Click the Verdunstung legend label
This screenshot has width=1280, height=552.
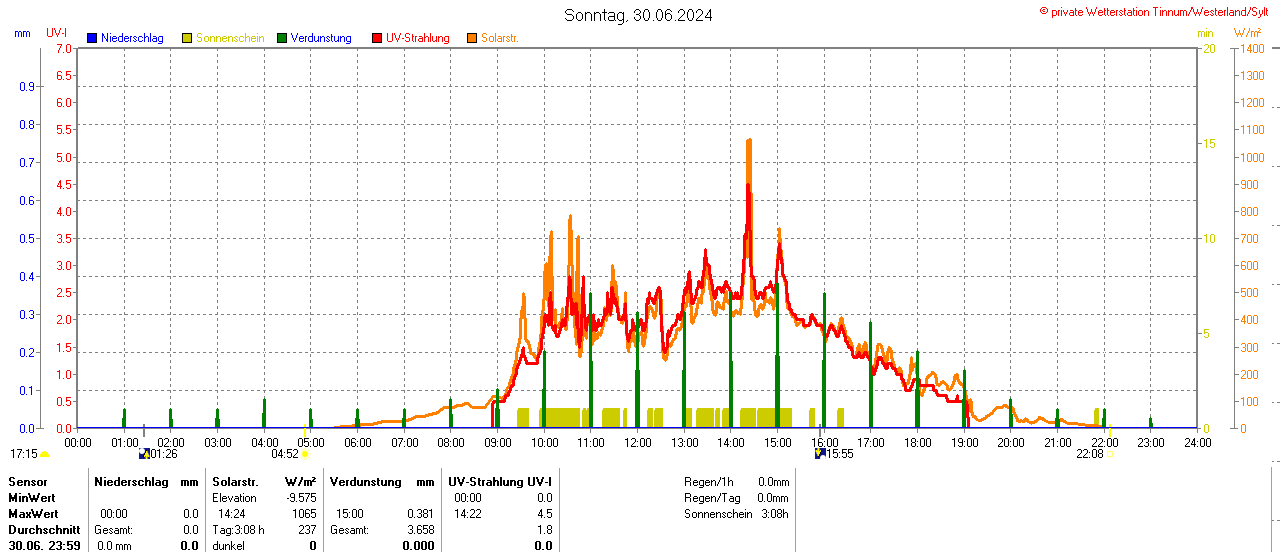pyautogui.click(x=322, y=38)
